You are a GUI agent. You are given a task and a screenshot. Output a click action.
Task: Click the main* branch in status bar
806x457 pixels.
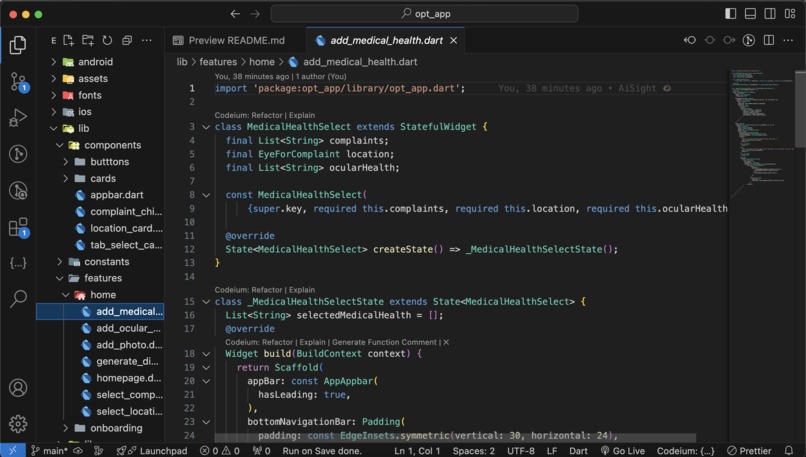pos(49,451)
